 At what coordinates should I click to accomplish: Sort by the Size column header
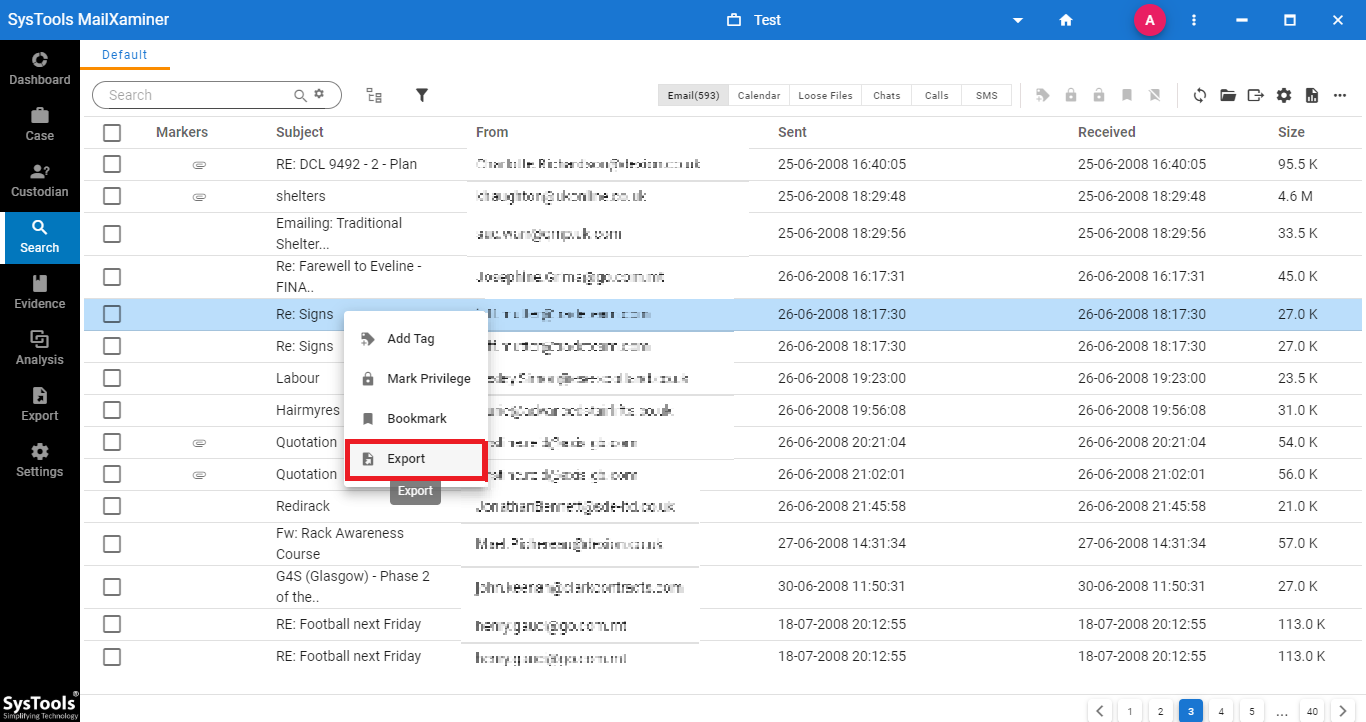[x=1291, y=132]
